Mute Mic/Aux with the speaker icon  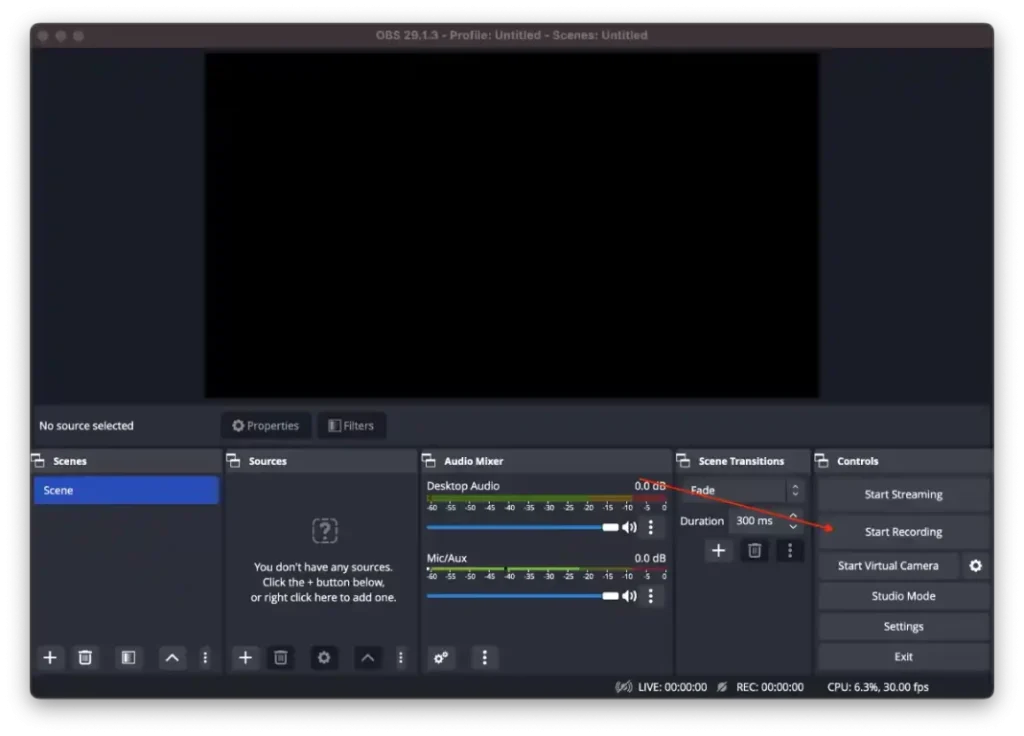[630, 596]
